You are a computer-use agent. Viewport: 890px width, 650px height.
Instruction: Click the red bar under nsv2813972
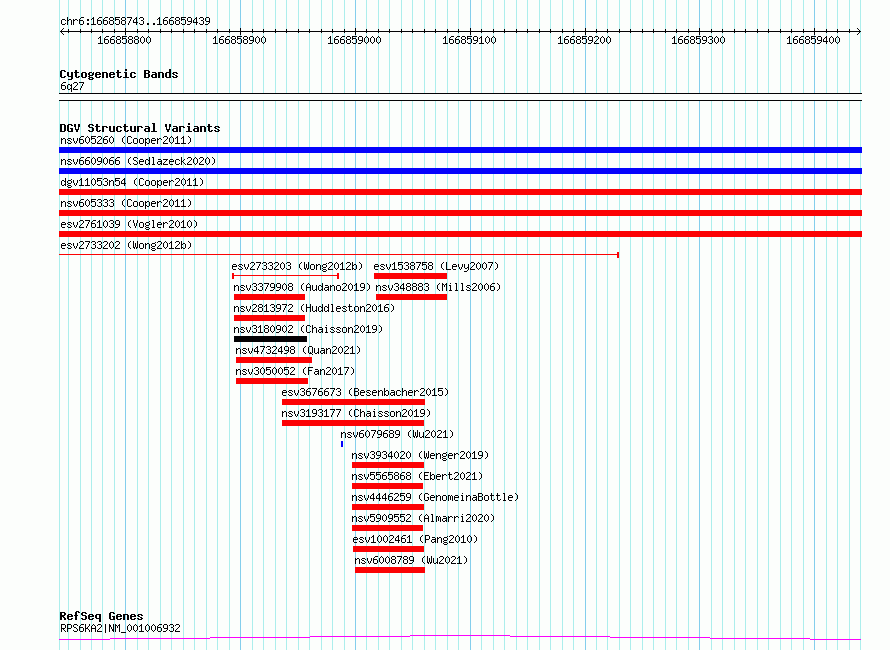coord(270,318)
